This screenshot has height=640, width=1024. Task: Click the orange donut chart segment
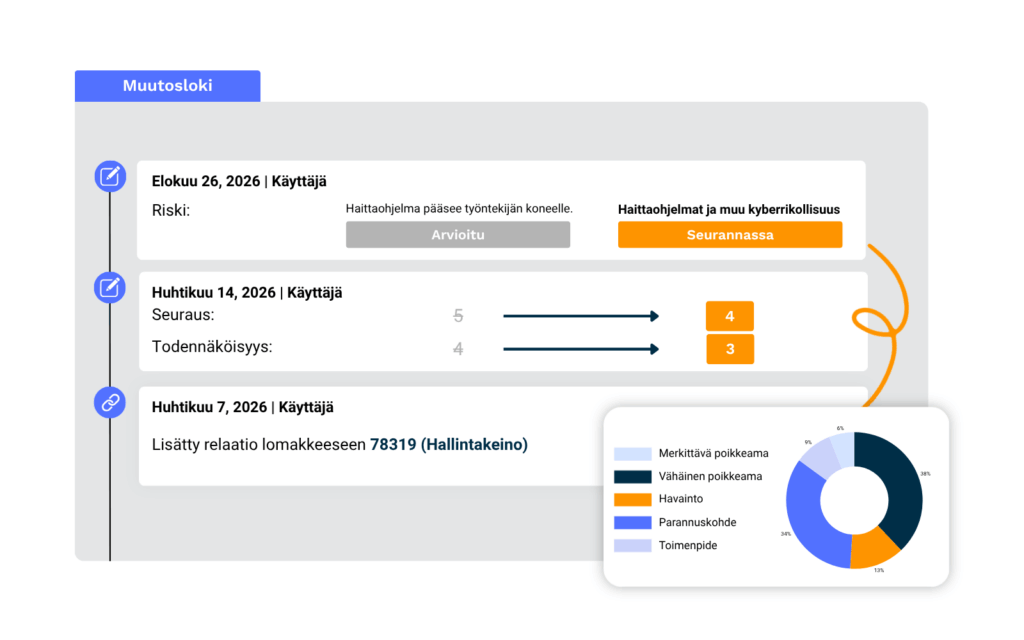[874, 548]
